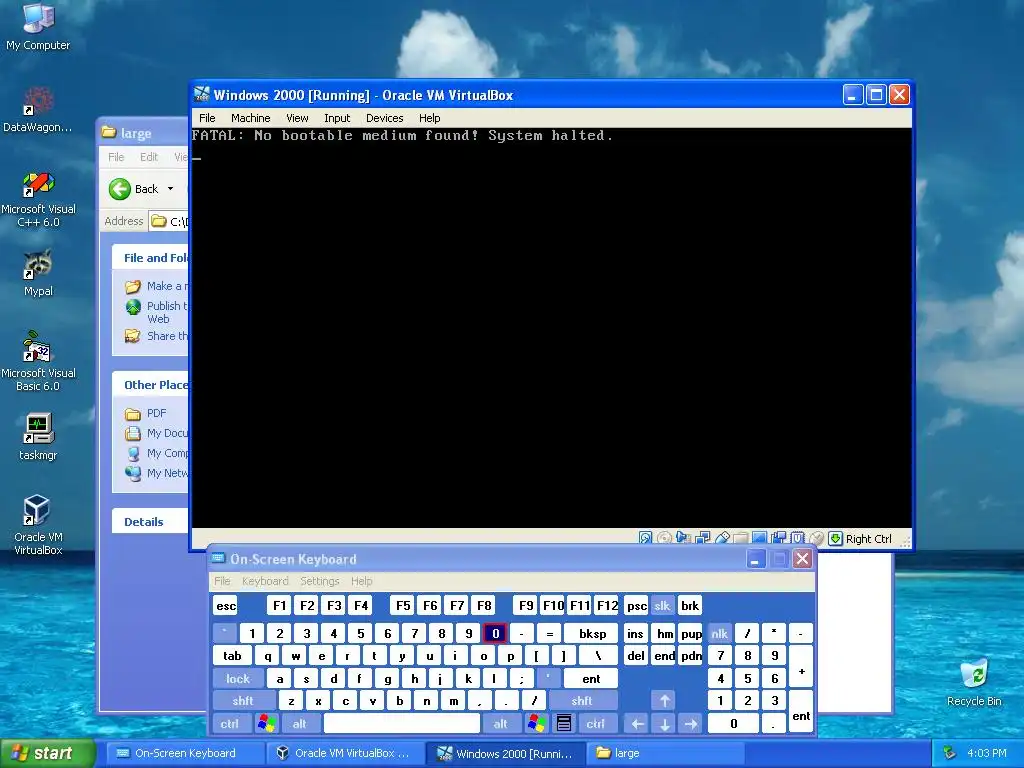The image size is (1024, 768).
Task: Toggle the nlk num lock key
Action: [720, 633]
